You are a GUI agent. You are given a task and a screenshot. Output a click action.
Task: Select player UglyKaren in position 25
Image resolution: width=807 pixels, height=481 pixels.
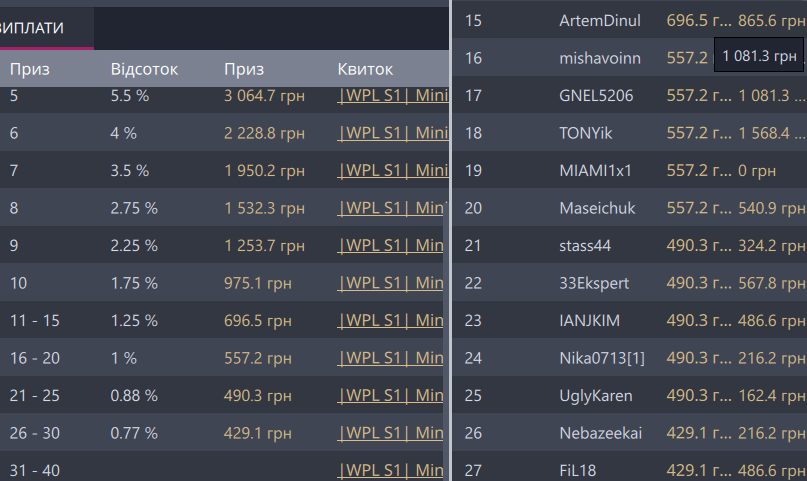(x=596, y=395)
